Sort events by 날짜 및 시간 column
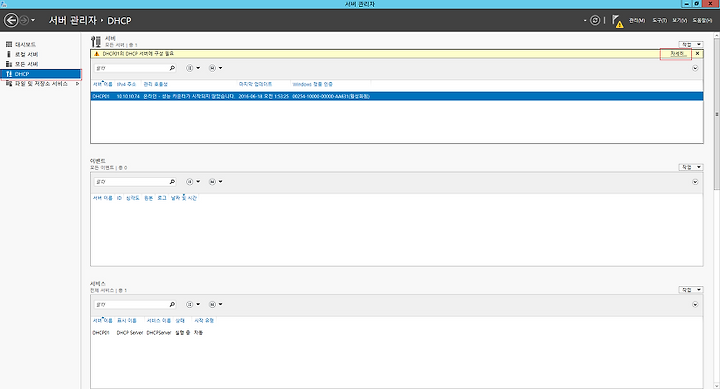Image resolution: width=720 pixels, height=389 pixels. click(x=184, y=198)
